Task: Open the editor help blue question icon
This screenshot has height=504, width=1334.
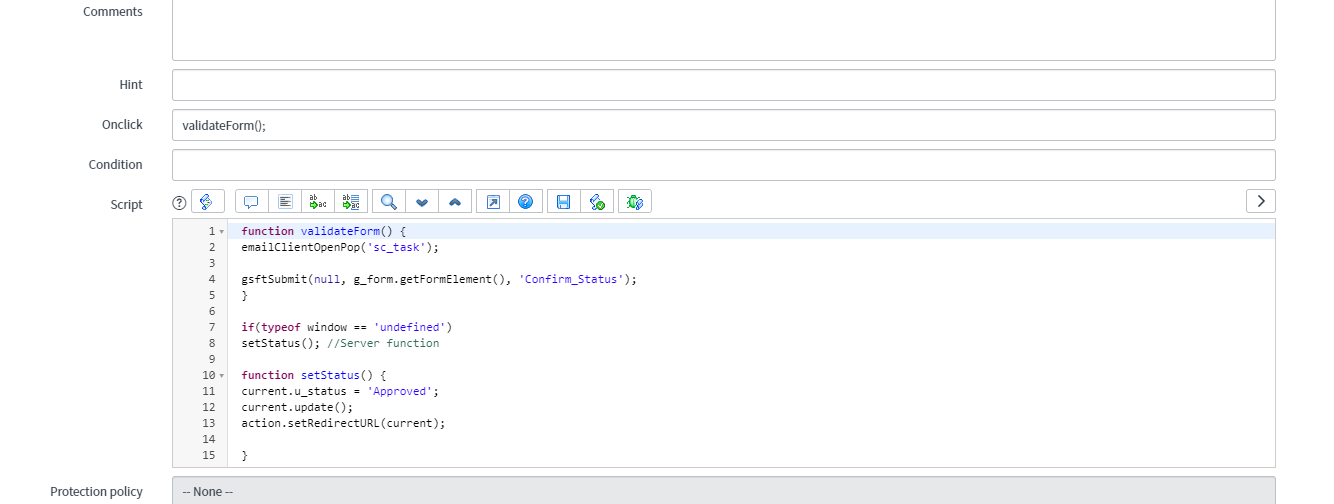Action: [525, 202]
